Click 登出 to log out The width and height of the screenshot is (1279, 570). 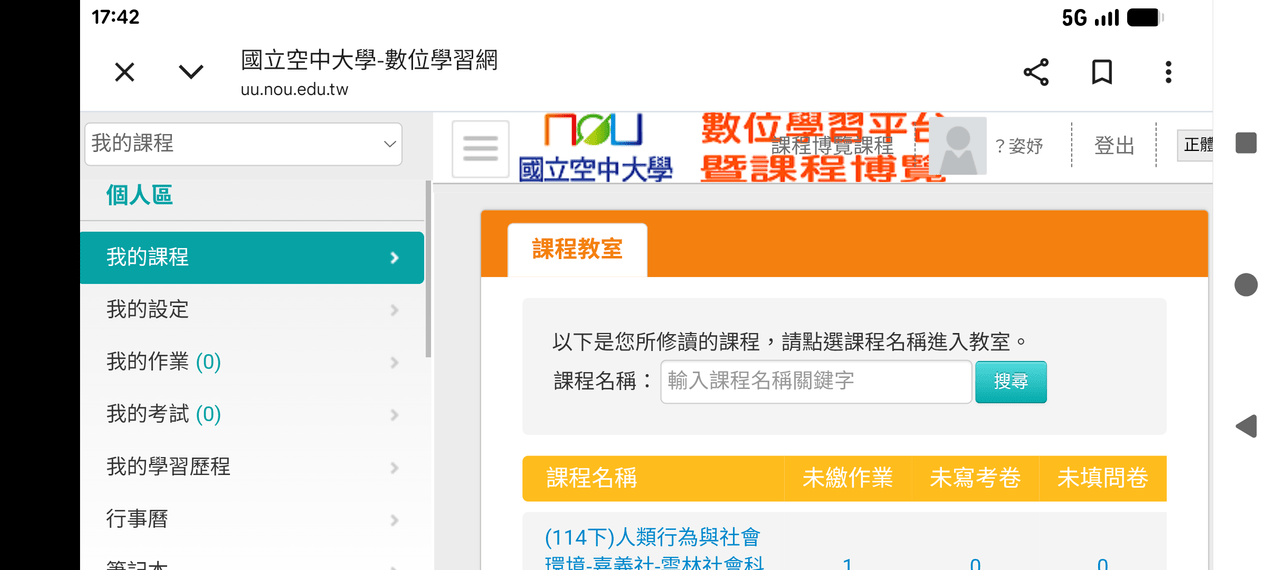[1114, 146]
